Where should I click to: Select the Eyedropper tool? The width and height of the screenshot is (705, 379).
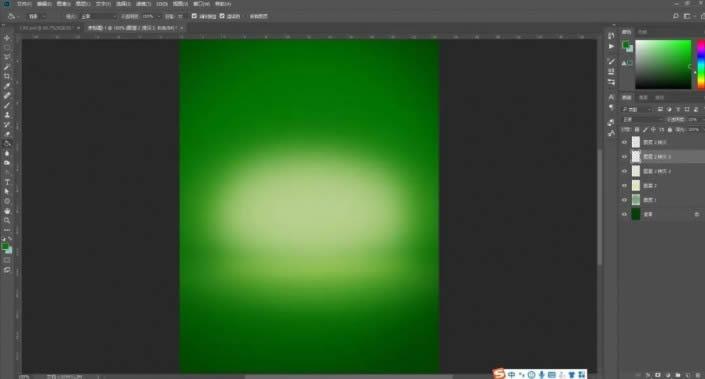[x=7, y=86]
